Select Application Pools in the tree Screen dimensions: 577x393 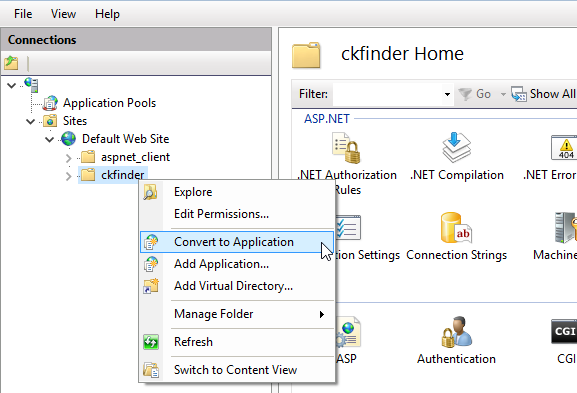109,103
